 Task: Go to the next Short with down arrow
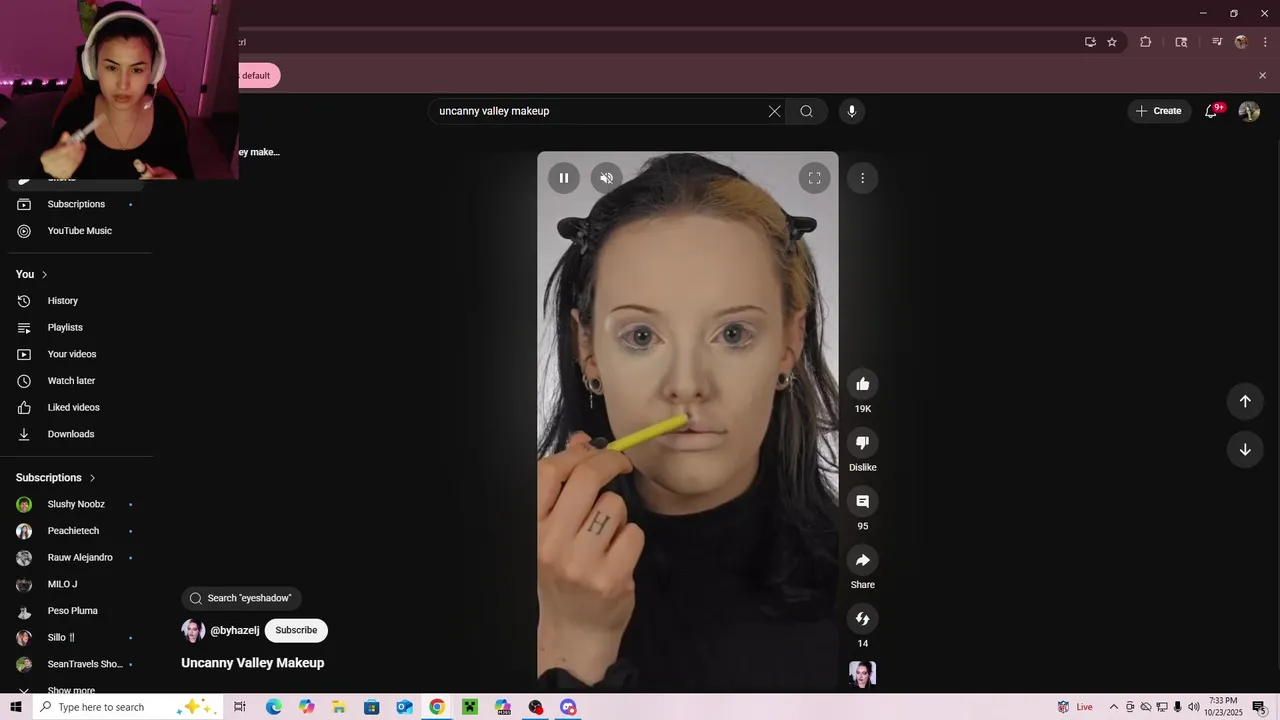1245,450
